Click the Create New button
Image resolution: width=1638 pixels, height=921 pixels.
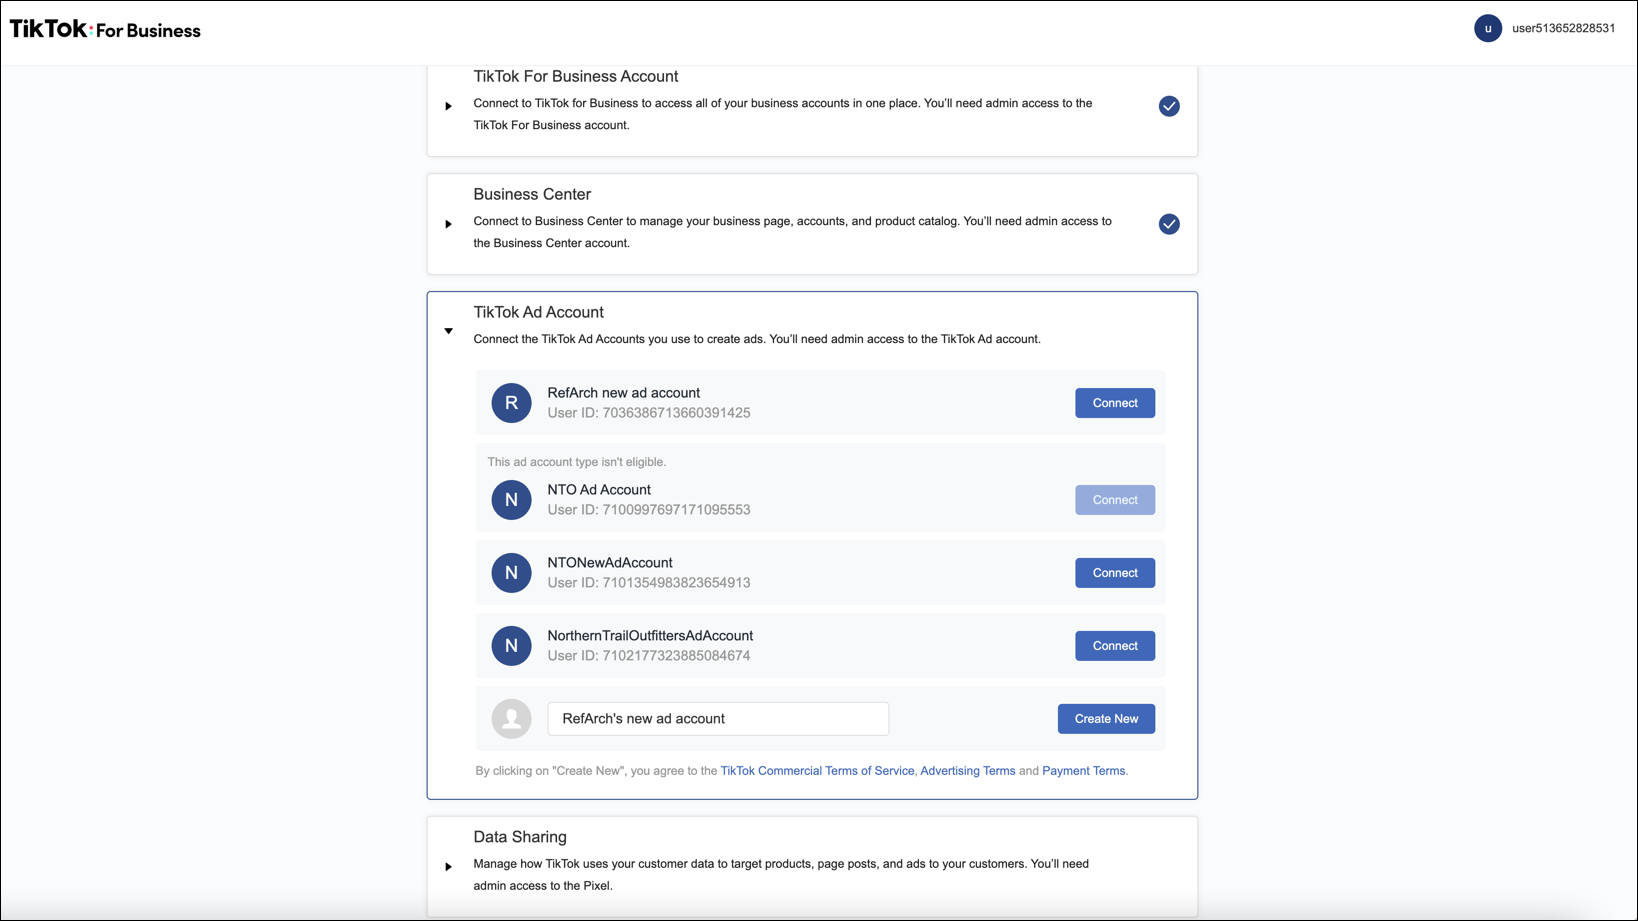click(1106, 718)
